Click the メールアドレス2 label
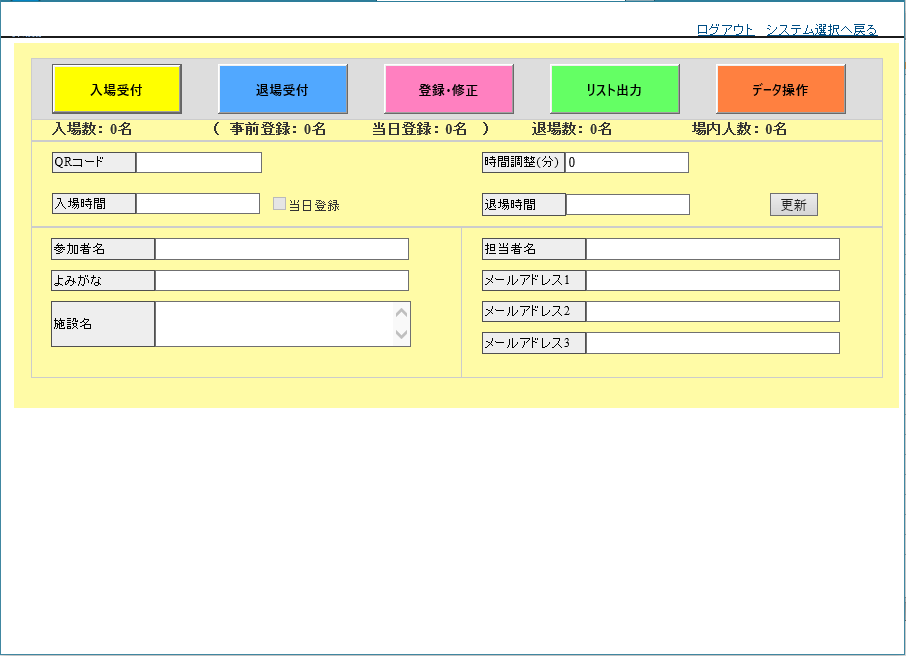Image resolution: width=906 pixels, height=656 pixels. (534, 312)
